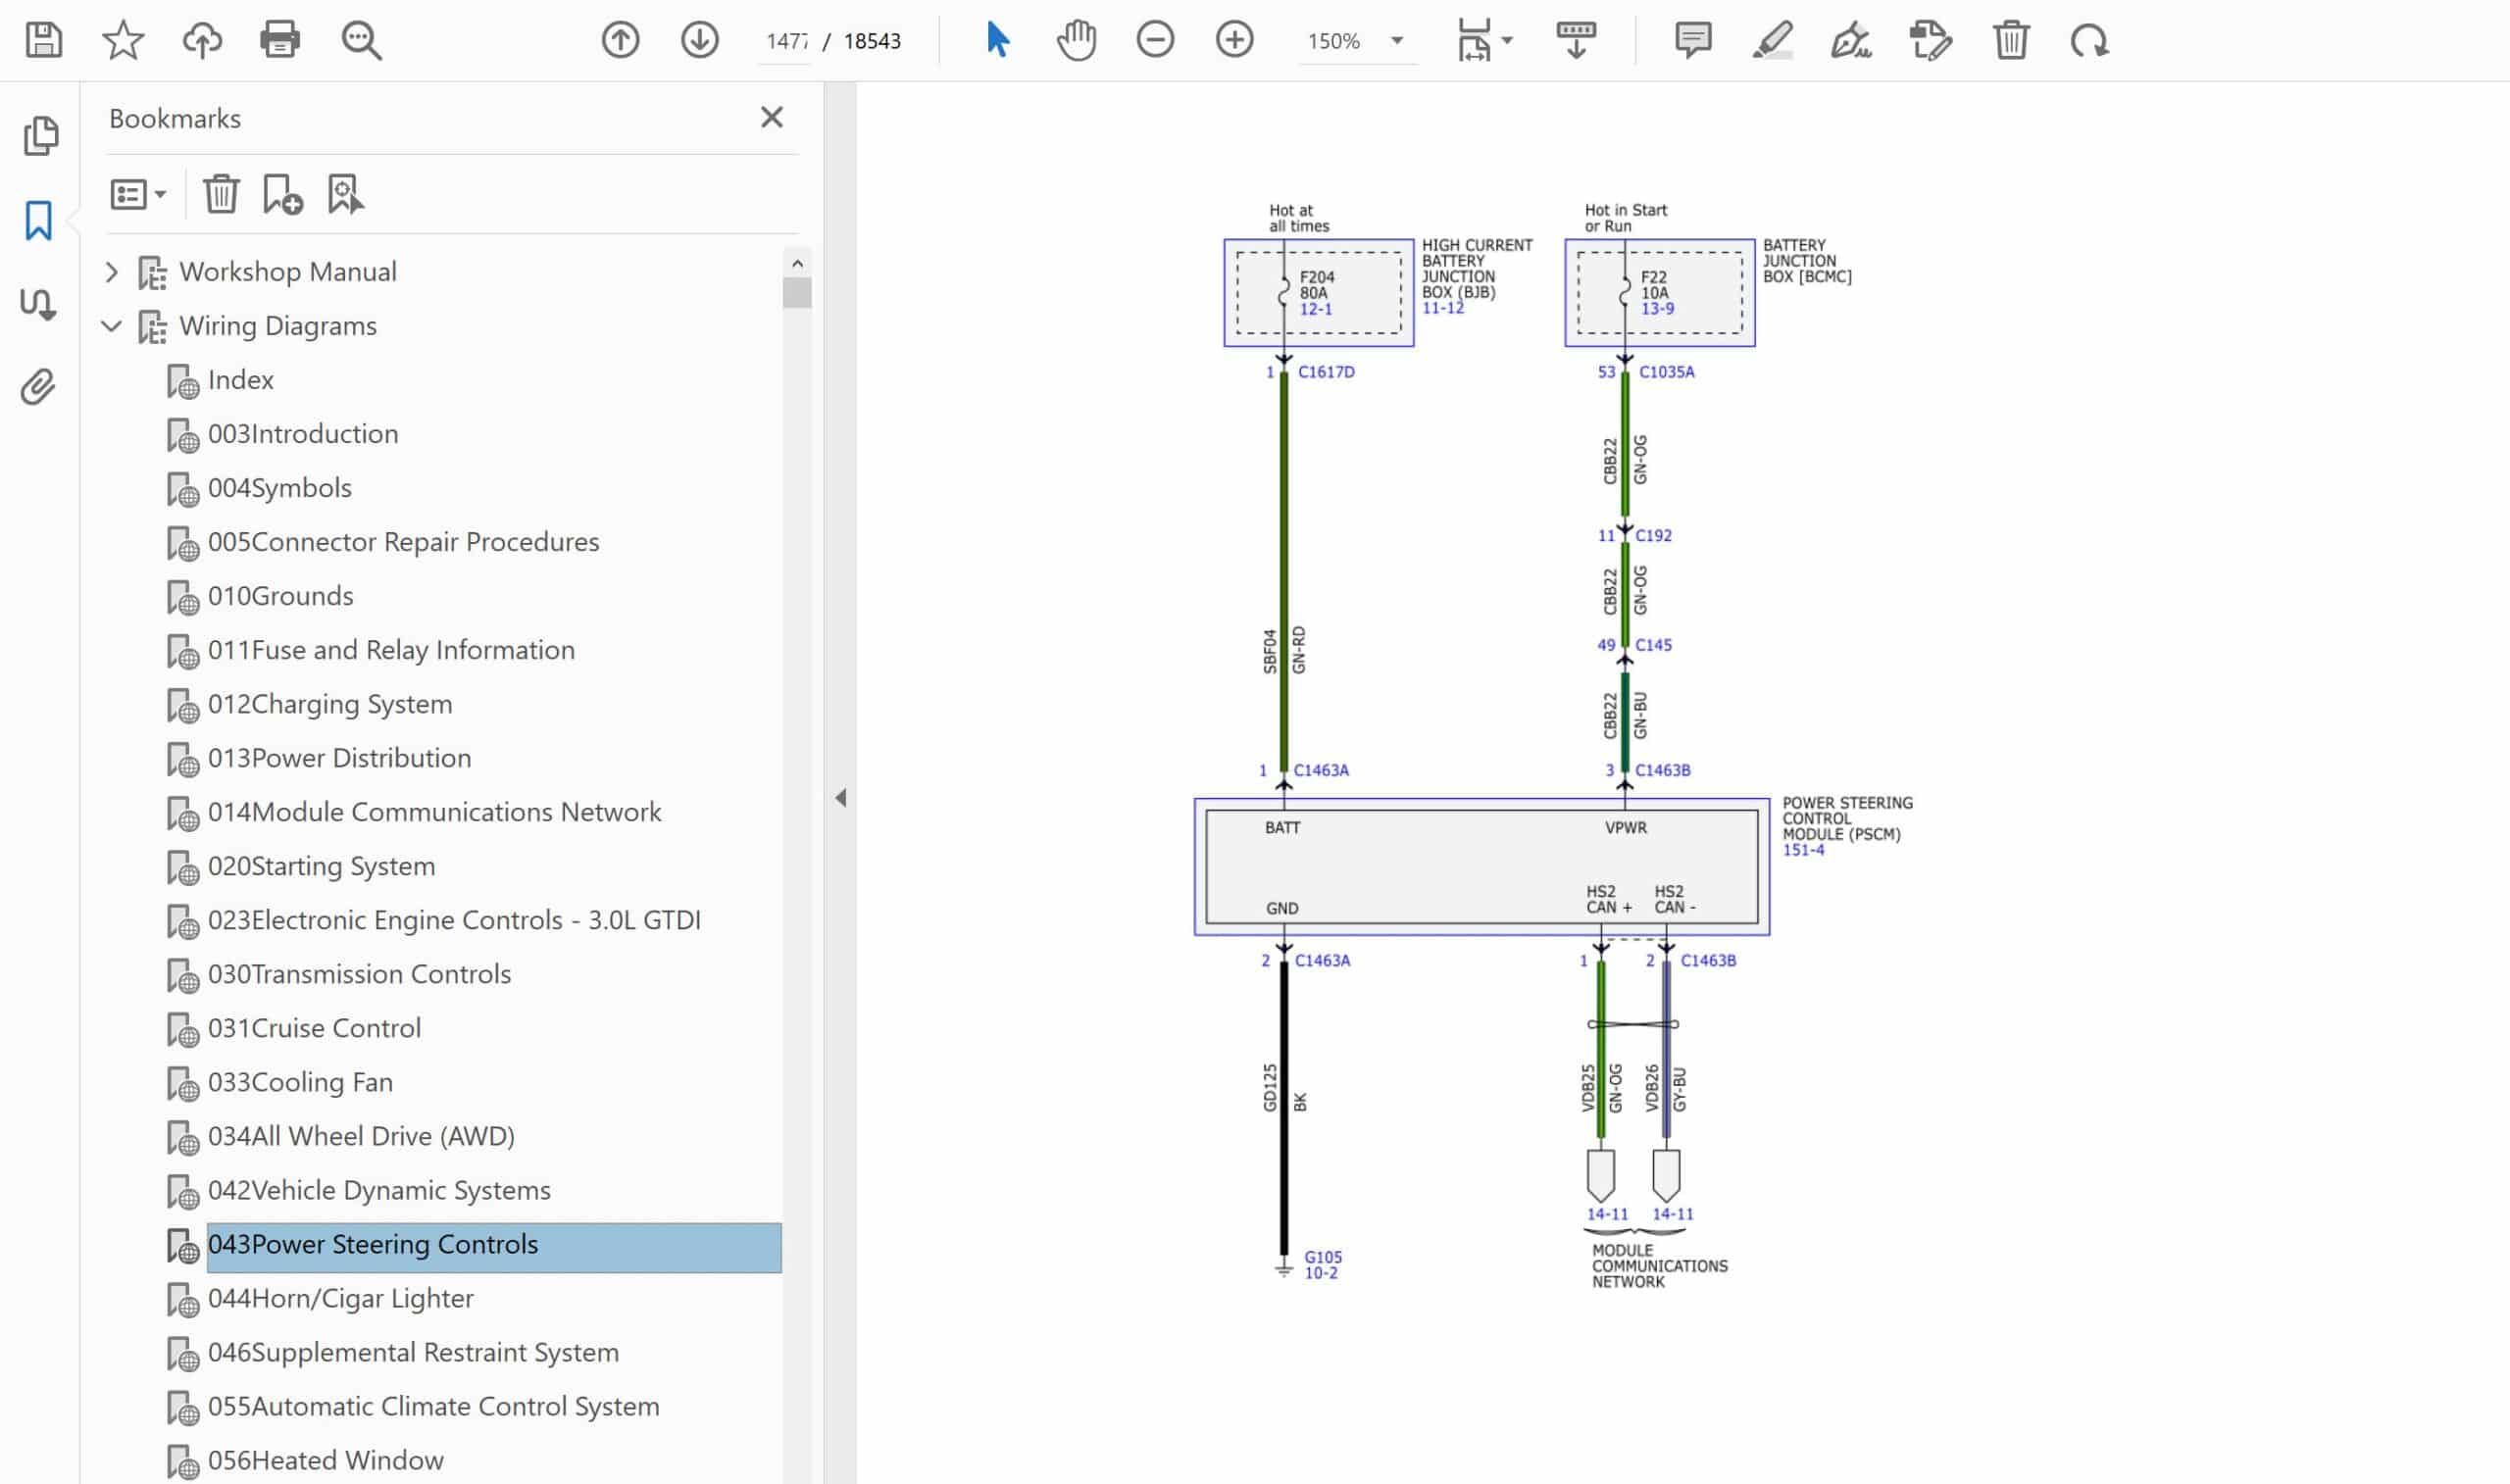Expand the Workshop Manual bookmark
This screenshot has width=2510, height=1484.
[x=112, y=272]
